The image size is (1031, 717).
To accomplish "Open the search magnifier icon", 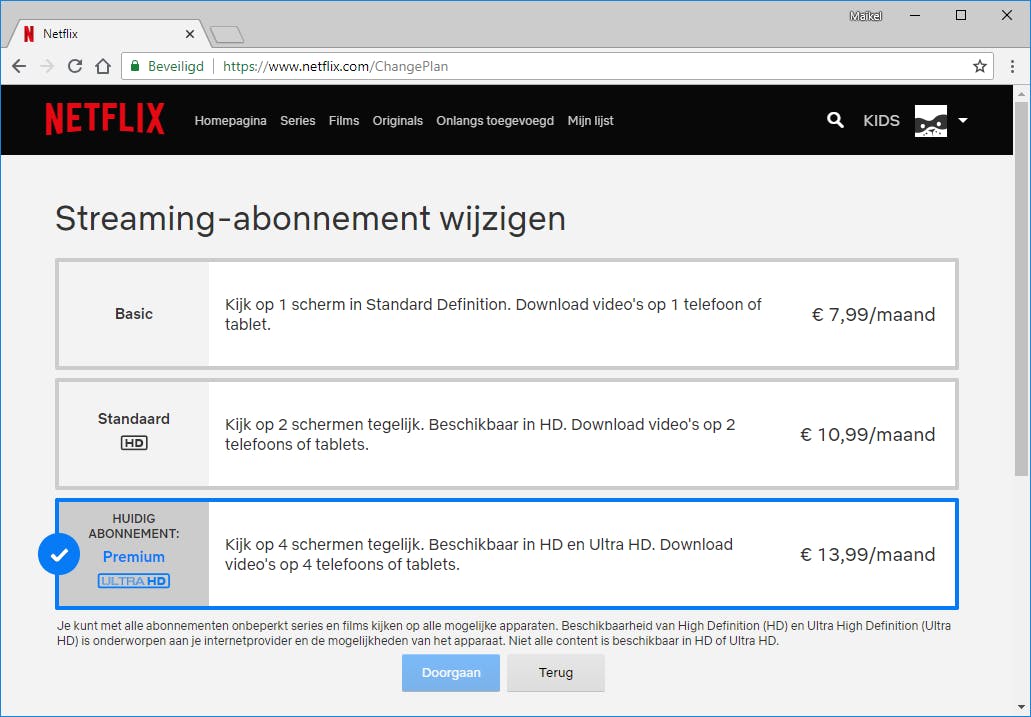I will click(x=835, y=120).
